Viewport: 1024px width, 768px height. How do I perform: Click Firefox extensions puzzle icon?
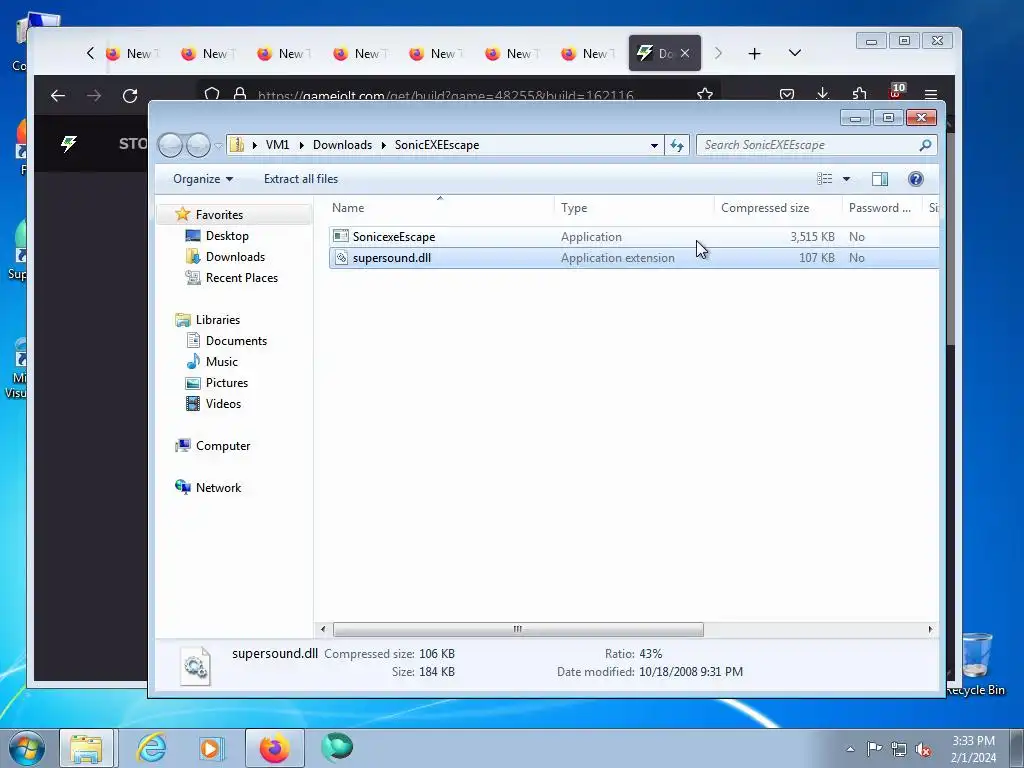[x=859, y=95]
